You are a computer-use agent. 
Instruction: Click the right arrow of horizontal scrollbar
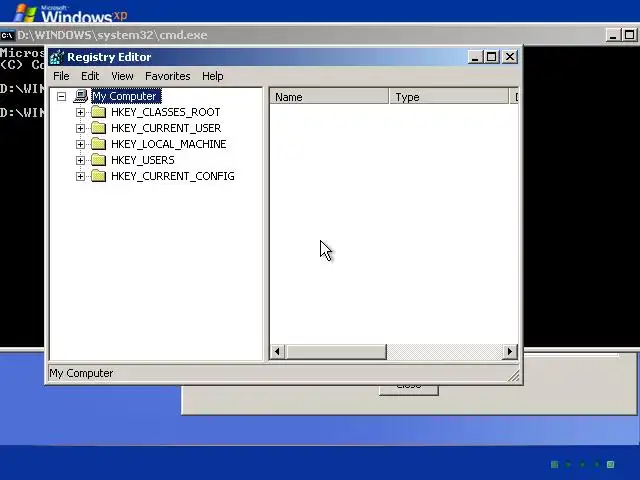pyautogui.click(x=509, y=352)
